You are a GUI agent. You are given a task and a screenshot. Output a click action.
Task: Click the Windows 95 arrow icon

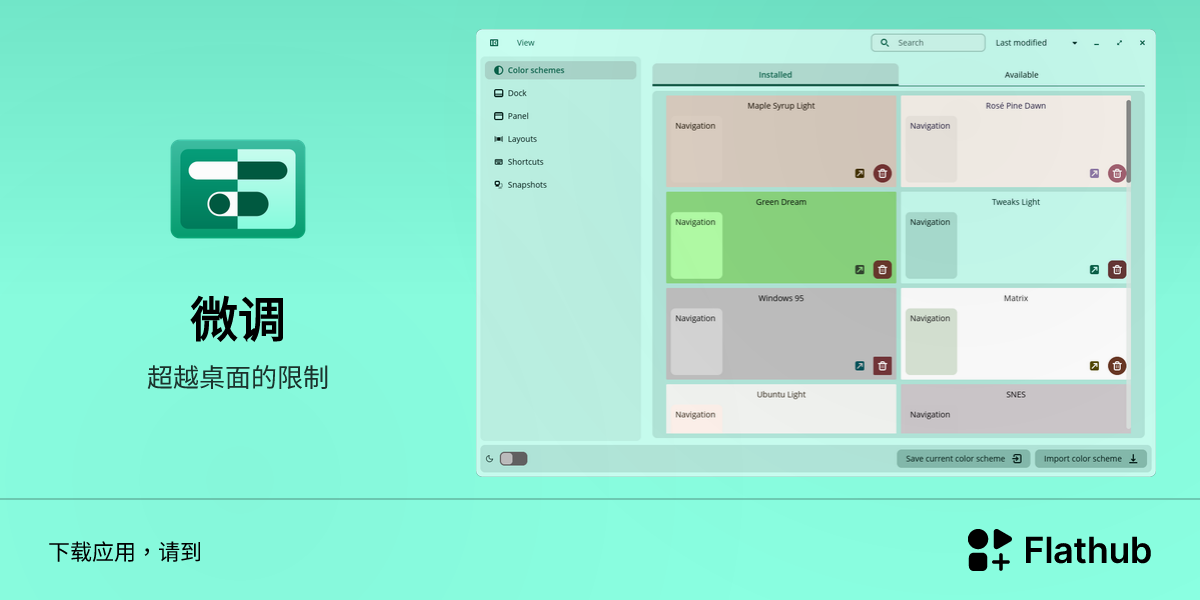click(x=859, y=366)
